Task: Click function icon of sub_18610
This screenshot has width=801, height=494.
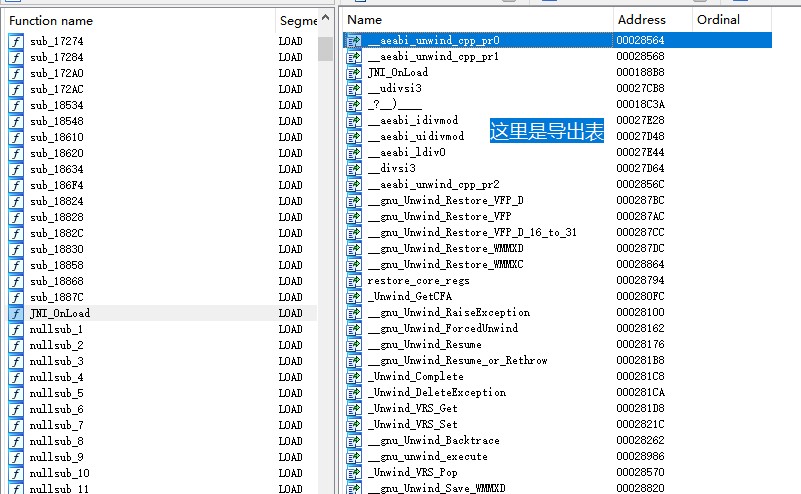Action: (x=16, y=137)
